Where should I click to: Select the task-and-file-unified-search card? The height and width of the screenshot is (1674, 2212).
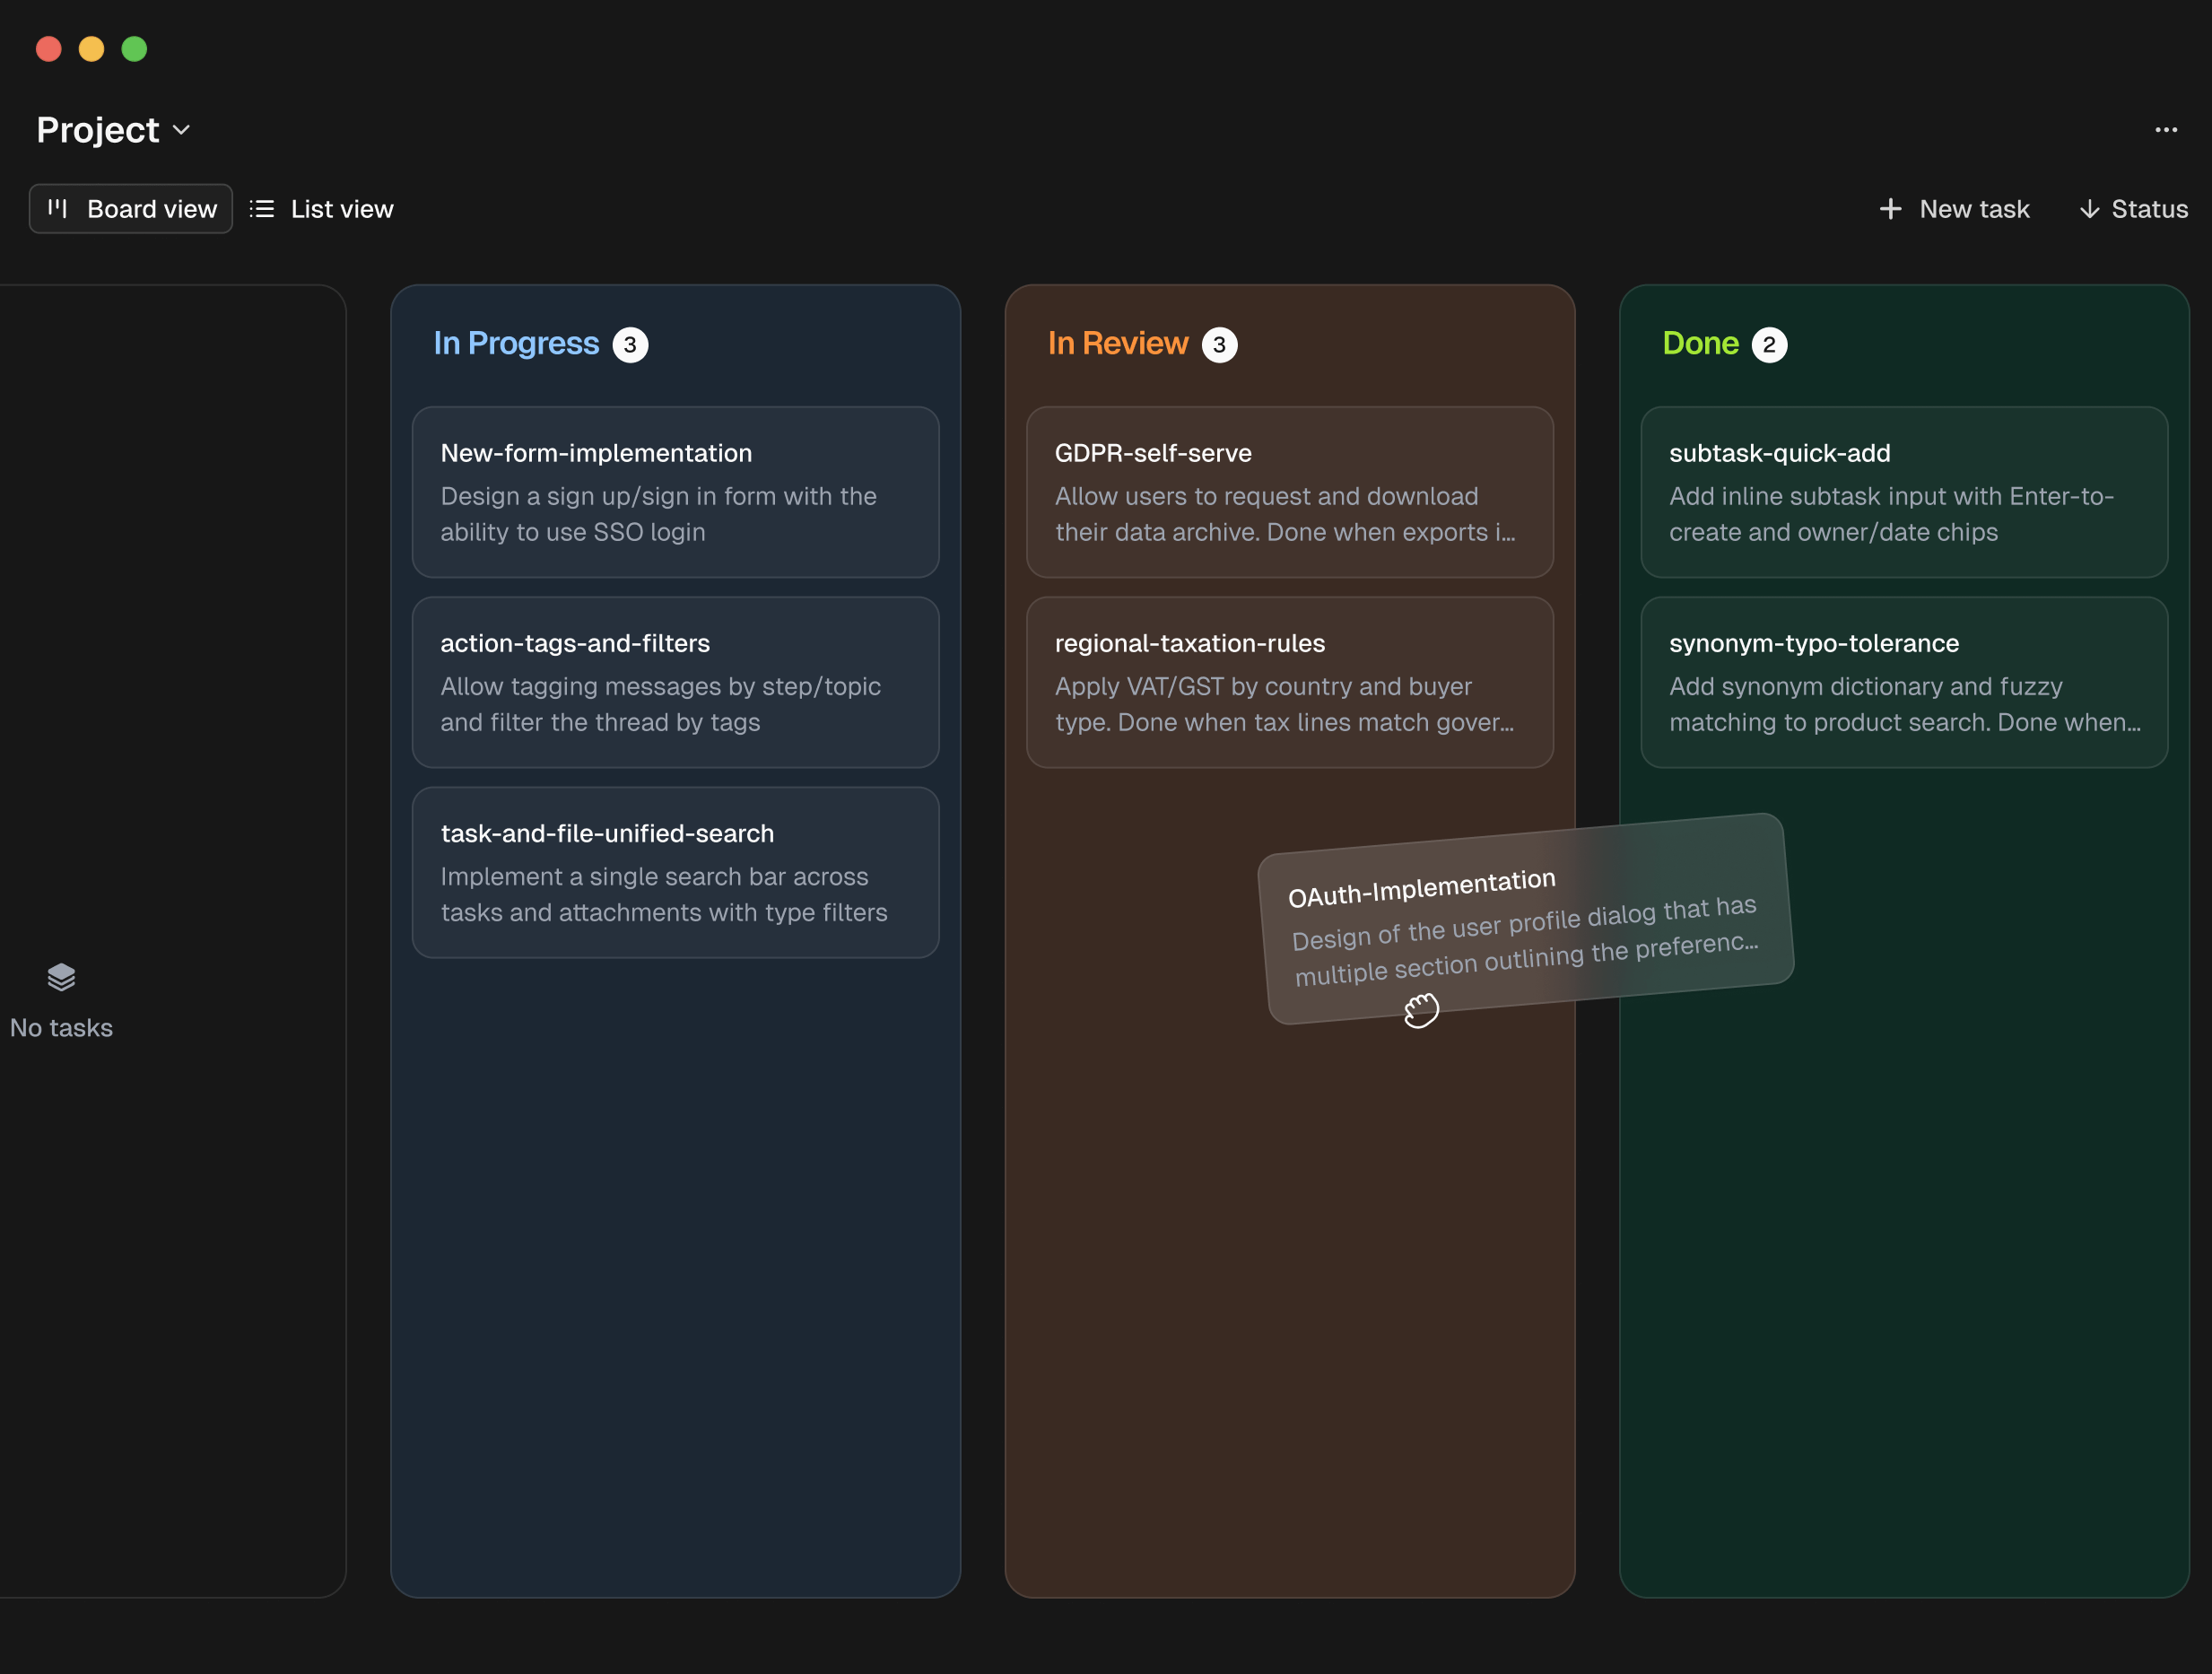point(675,872)
